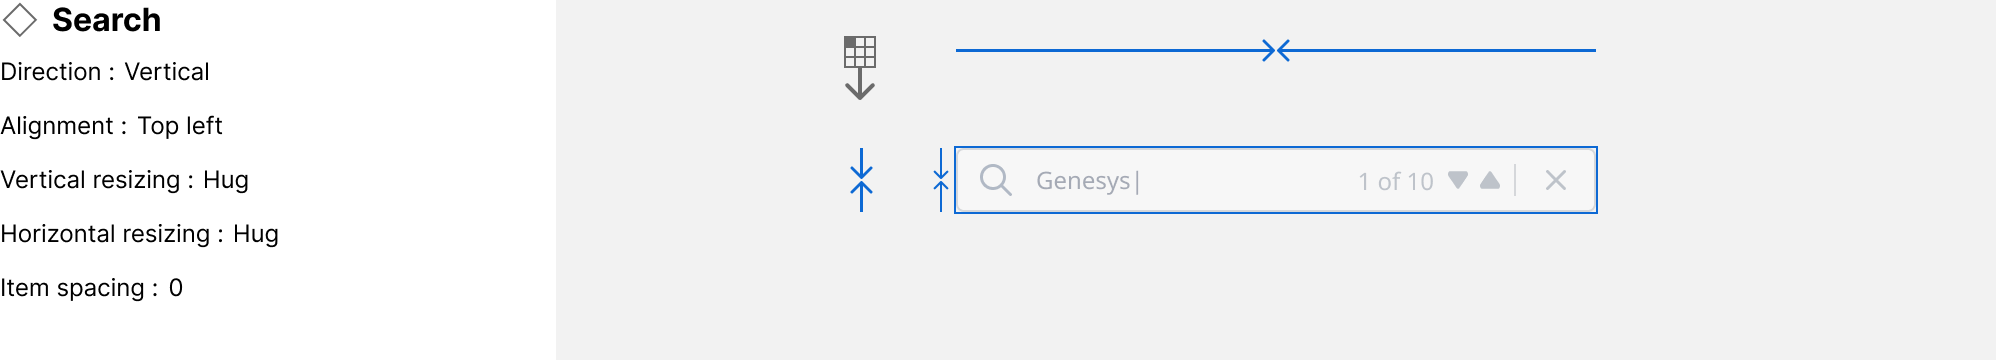Click the horizontal hug arrows indicator
This screenshot has width=1996, height=360.
[1276, 50]
